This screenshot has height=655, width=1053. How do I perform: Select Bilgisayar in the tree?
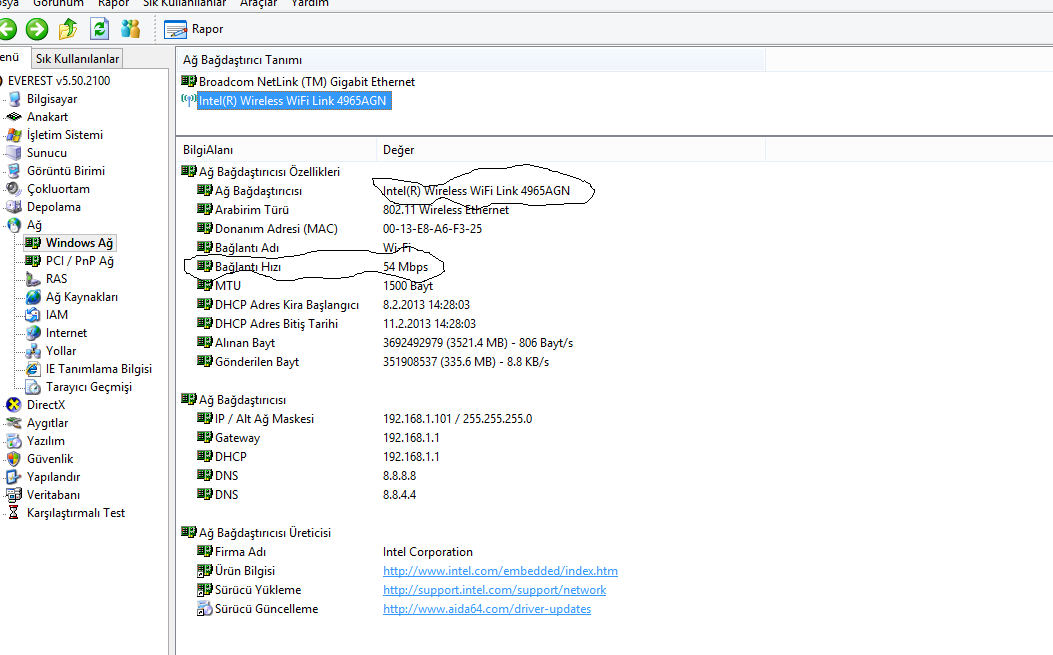point(52,99)
